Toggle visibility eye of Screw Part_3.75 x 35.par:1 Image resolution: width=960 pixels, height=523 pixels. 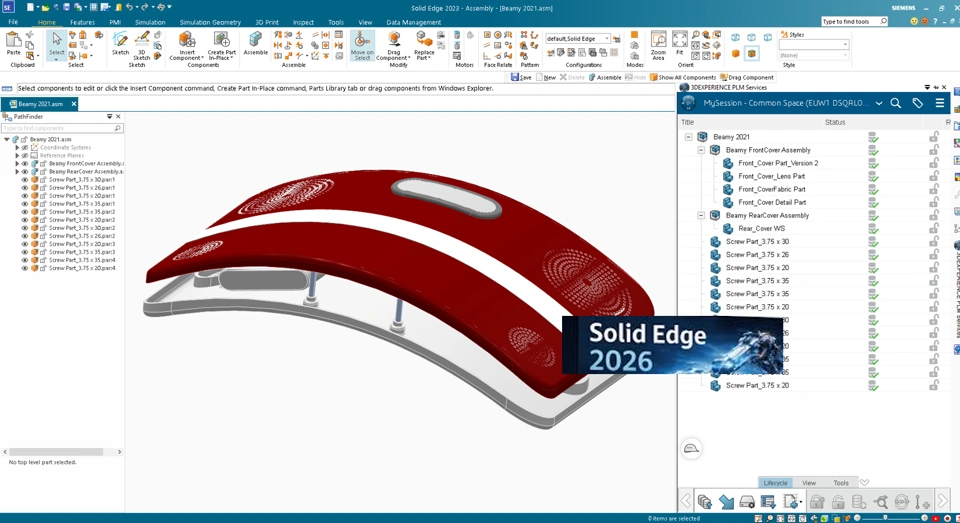point(25,203)
